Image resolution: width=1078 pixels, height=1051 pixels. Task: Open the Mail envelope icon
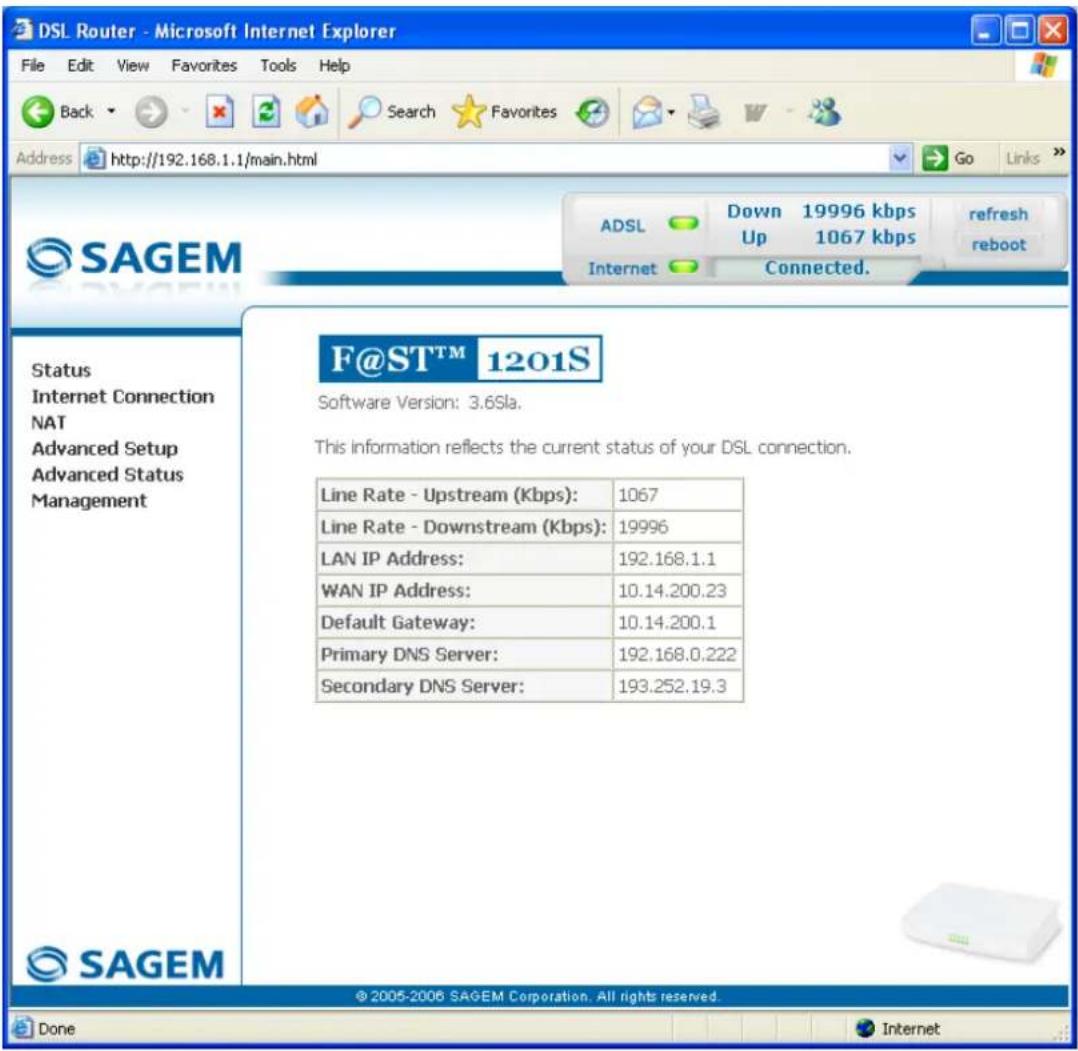tap(647, 112)
